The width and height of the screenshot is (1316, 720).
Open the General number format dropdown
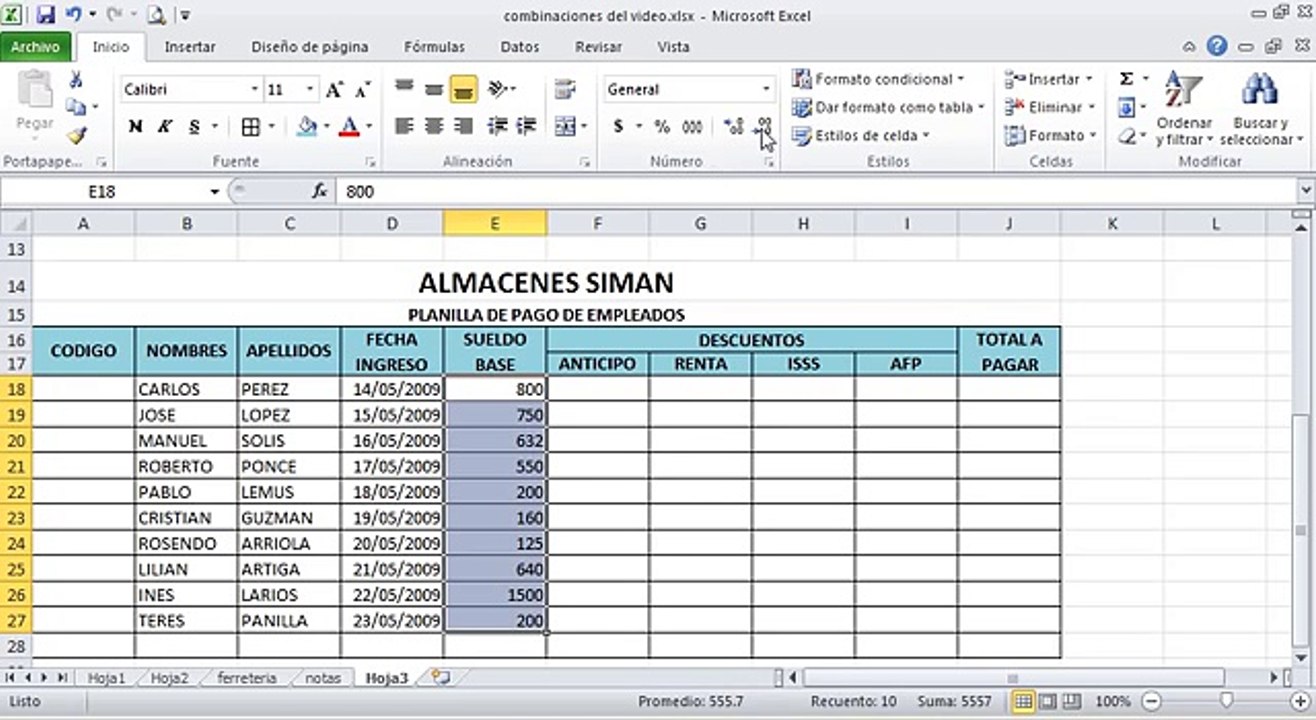pos(766,90)
